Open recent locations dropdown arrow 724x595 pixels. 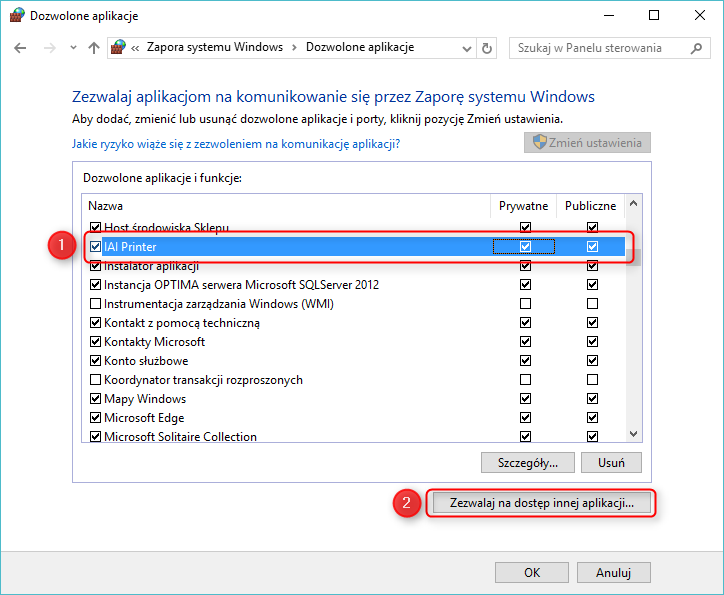tap(72, 48)
